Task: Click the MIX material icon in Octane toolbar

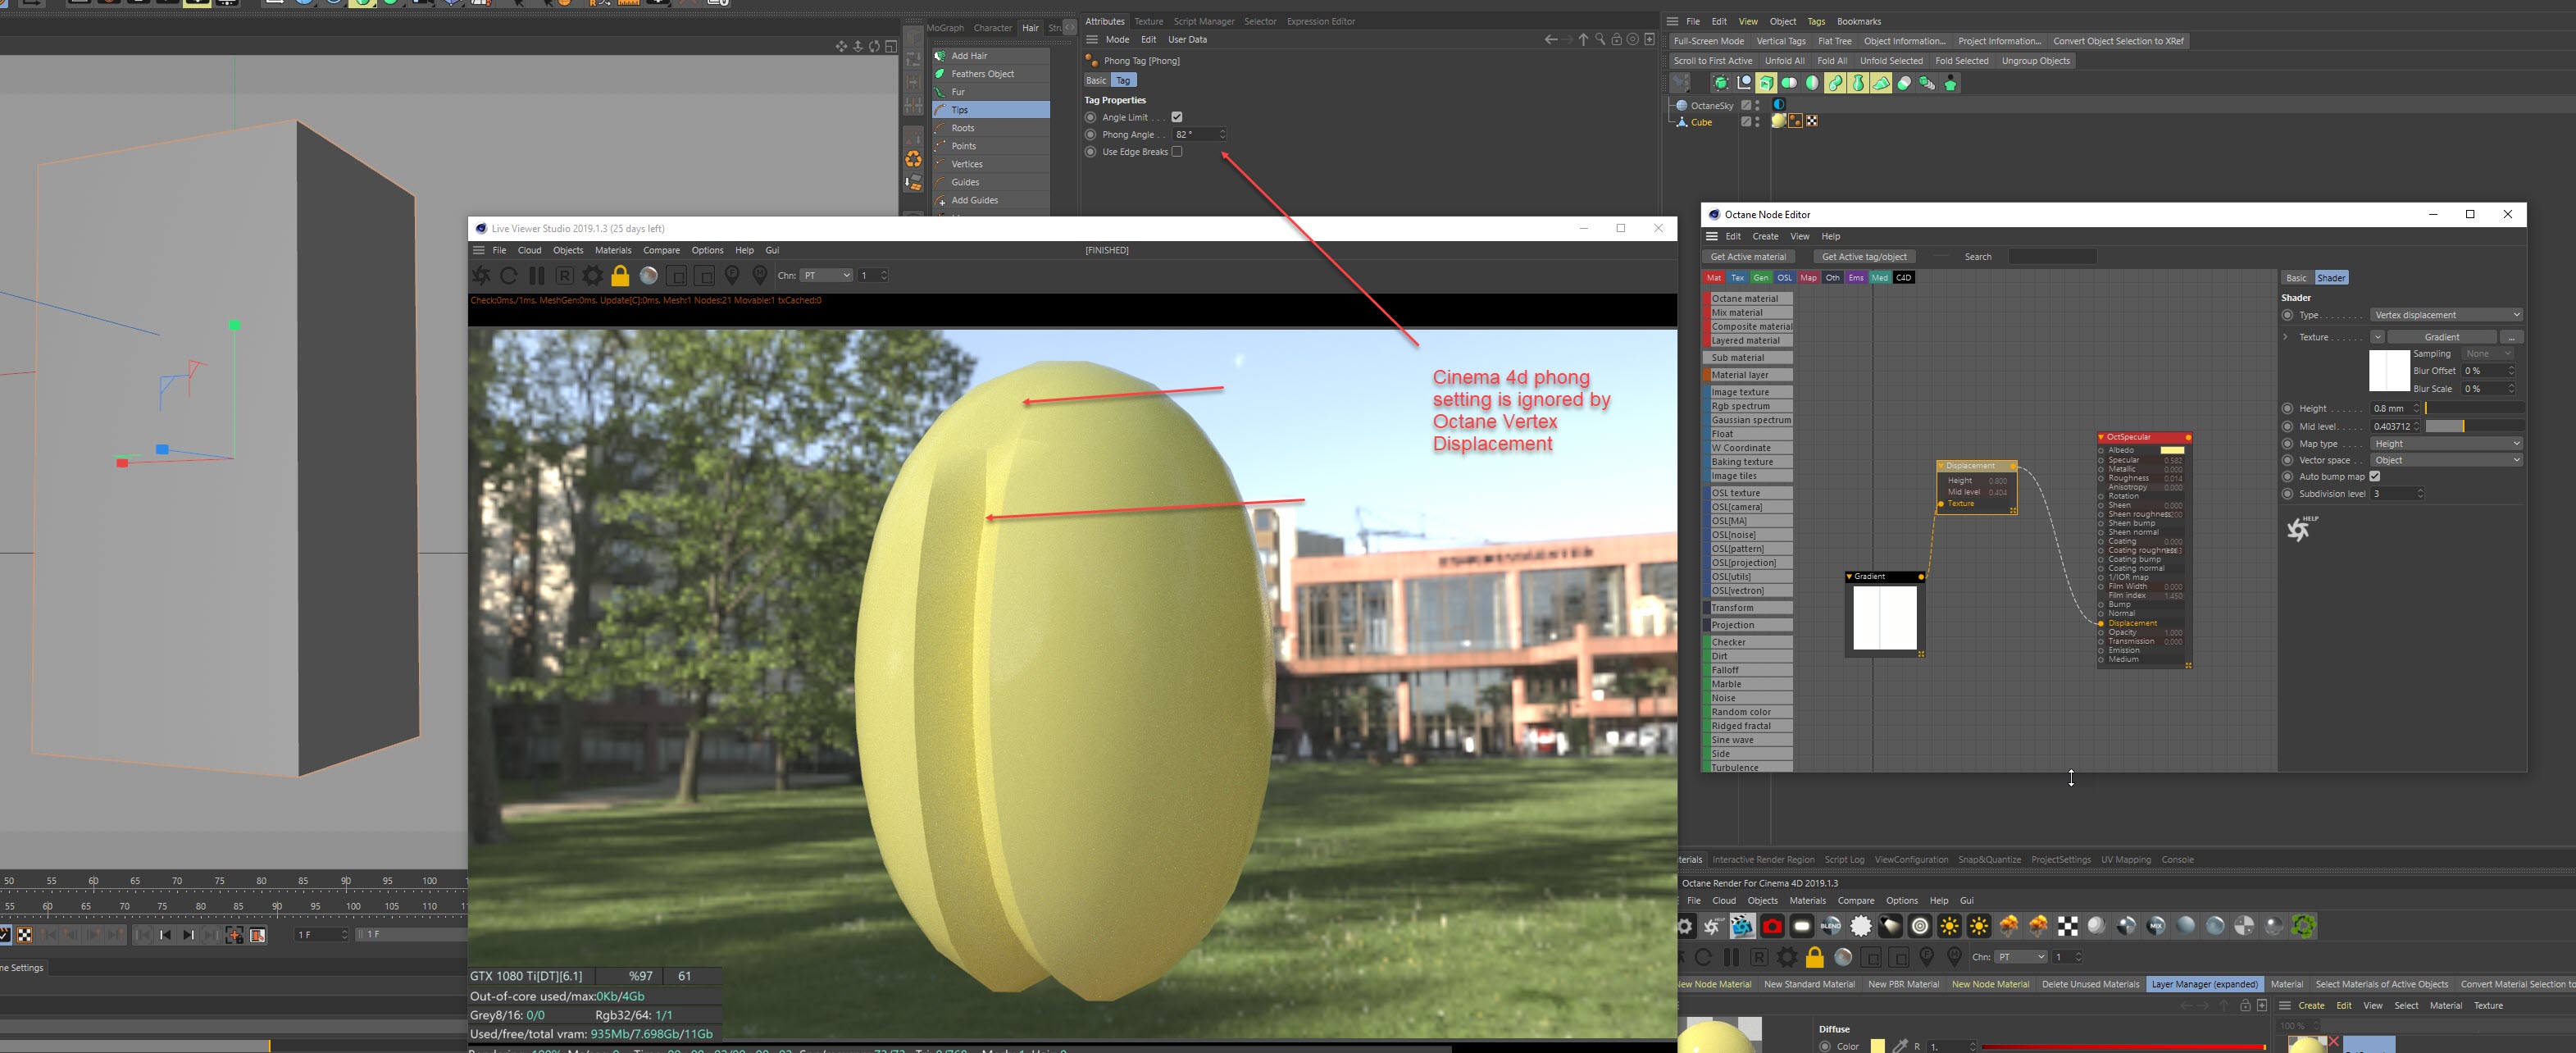Action: pyautogui.click(x=2156, y=926)
